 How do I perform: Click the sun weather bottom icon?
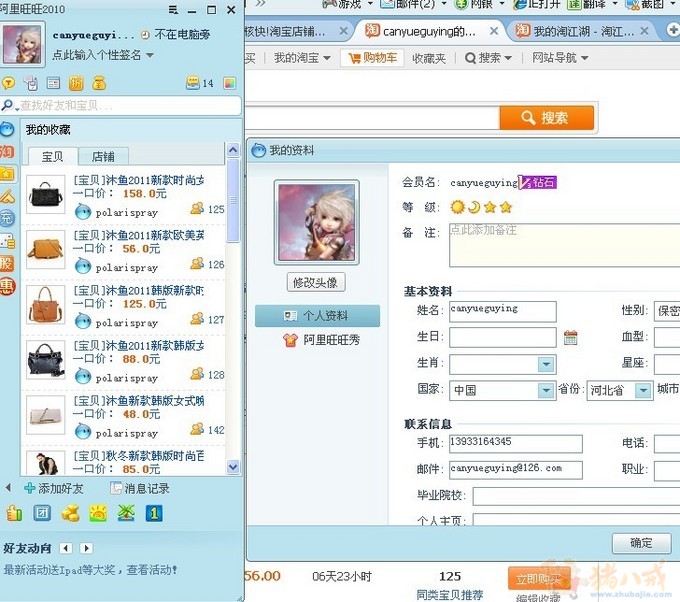tap(98, 514)
